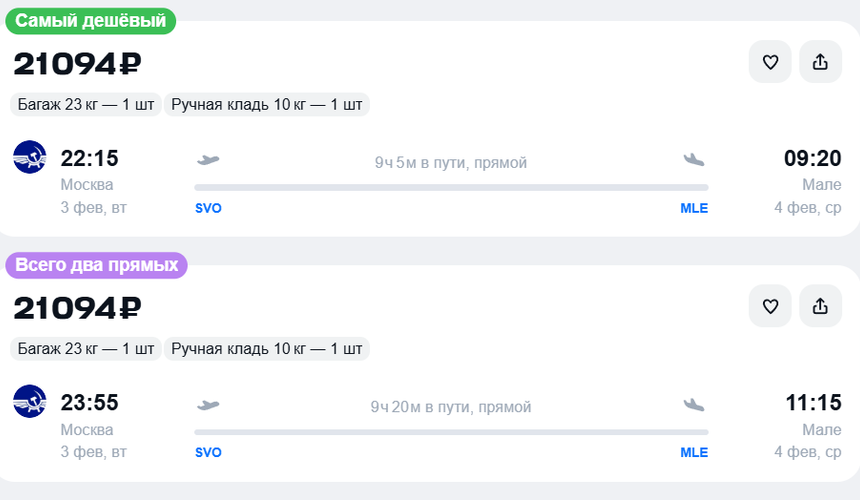Click MLE airport code on second ticket
860x500 pixels.
pos(694,453)
